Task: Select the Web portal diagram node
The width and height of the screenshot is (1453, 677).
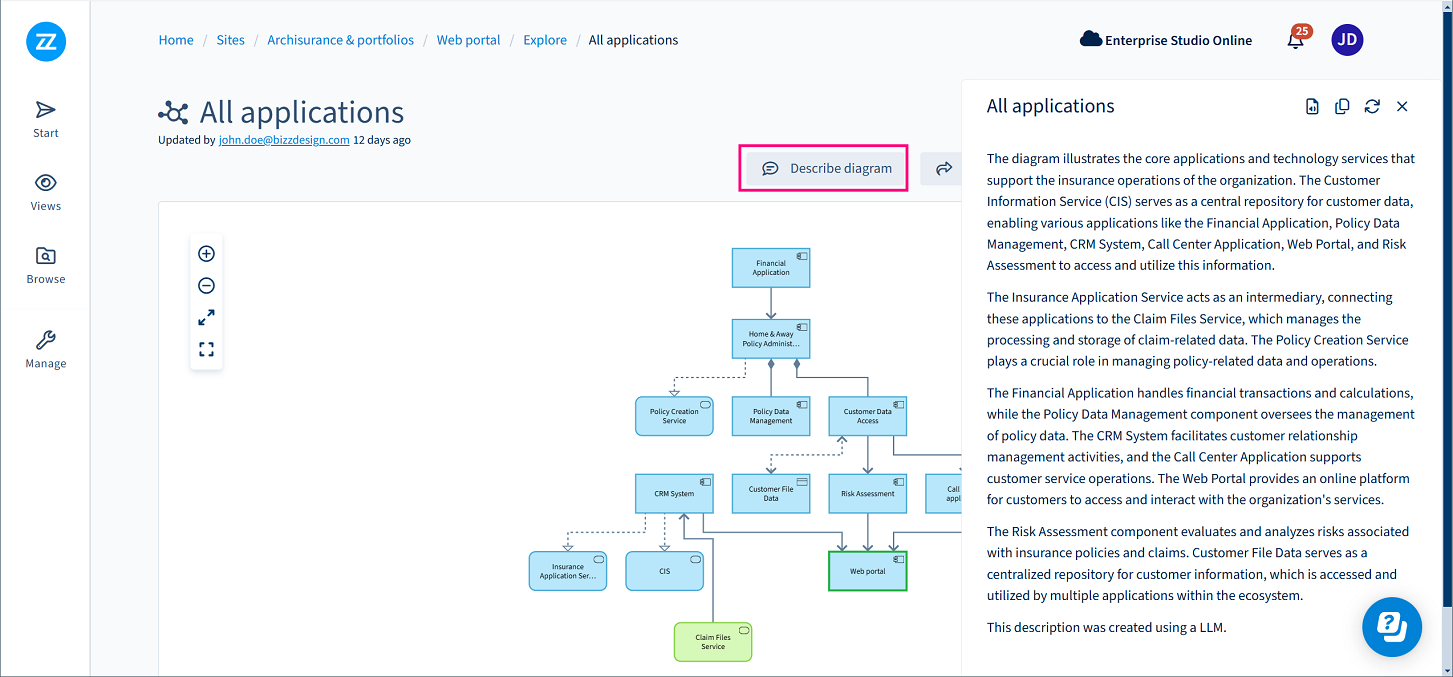Action: click(867, 571)
